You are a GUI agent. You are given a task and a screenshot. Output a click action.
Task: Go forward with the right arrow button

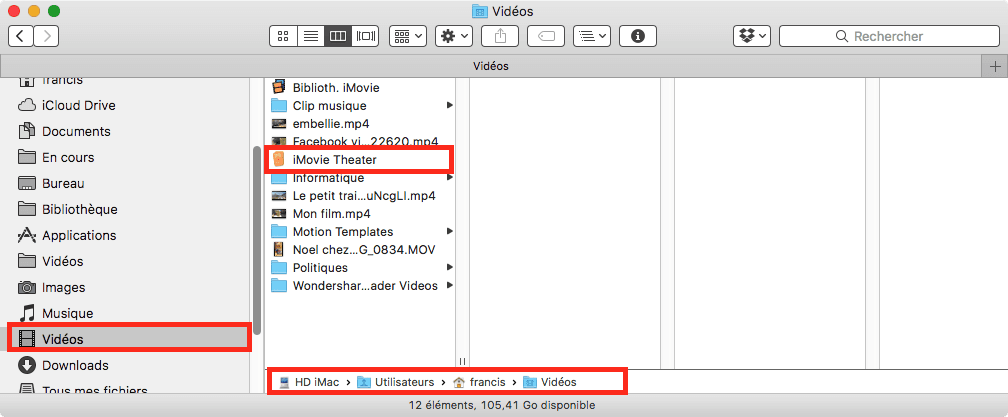(46, 36)
